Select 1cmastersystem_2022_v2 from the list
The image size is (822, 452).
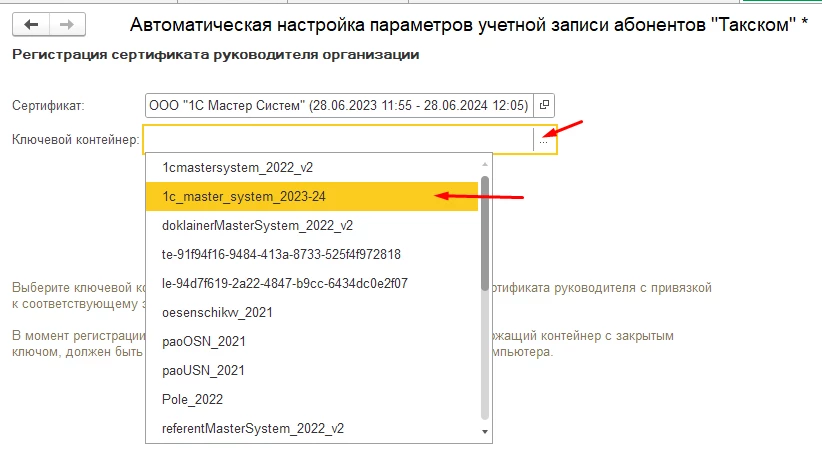(x=312, y=167)
